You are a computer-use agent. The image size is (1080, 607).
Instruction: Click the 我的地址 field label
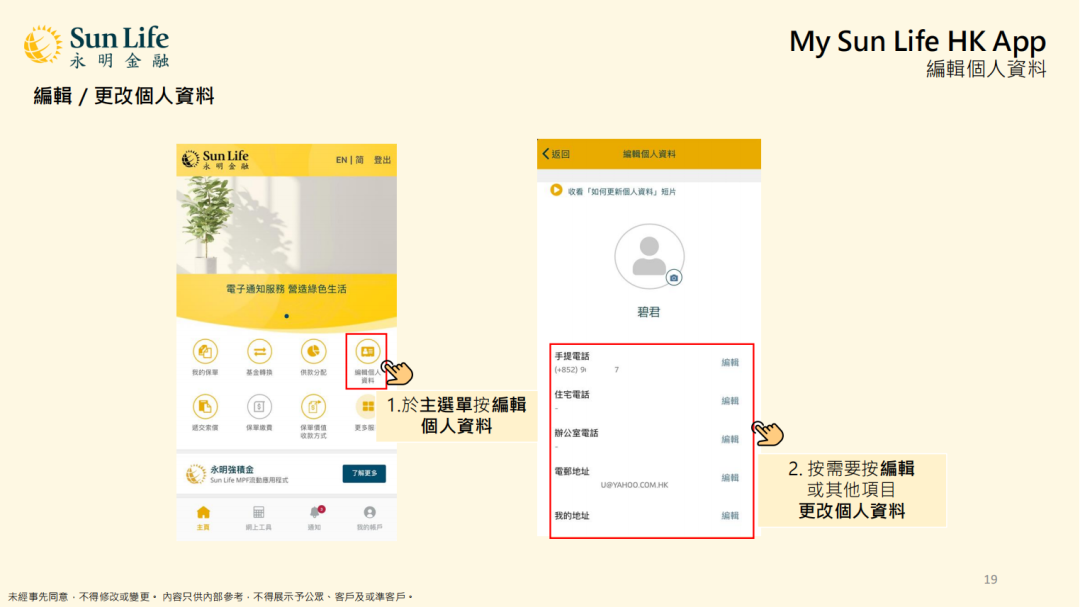click(x=572, y=516)
